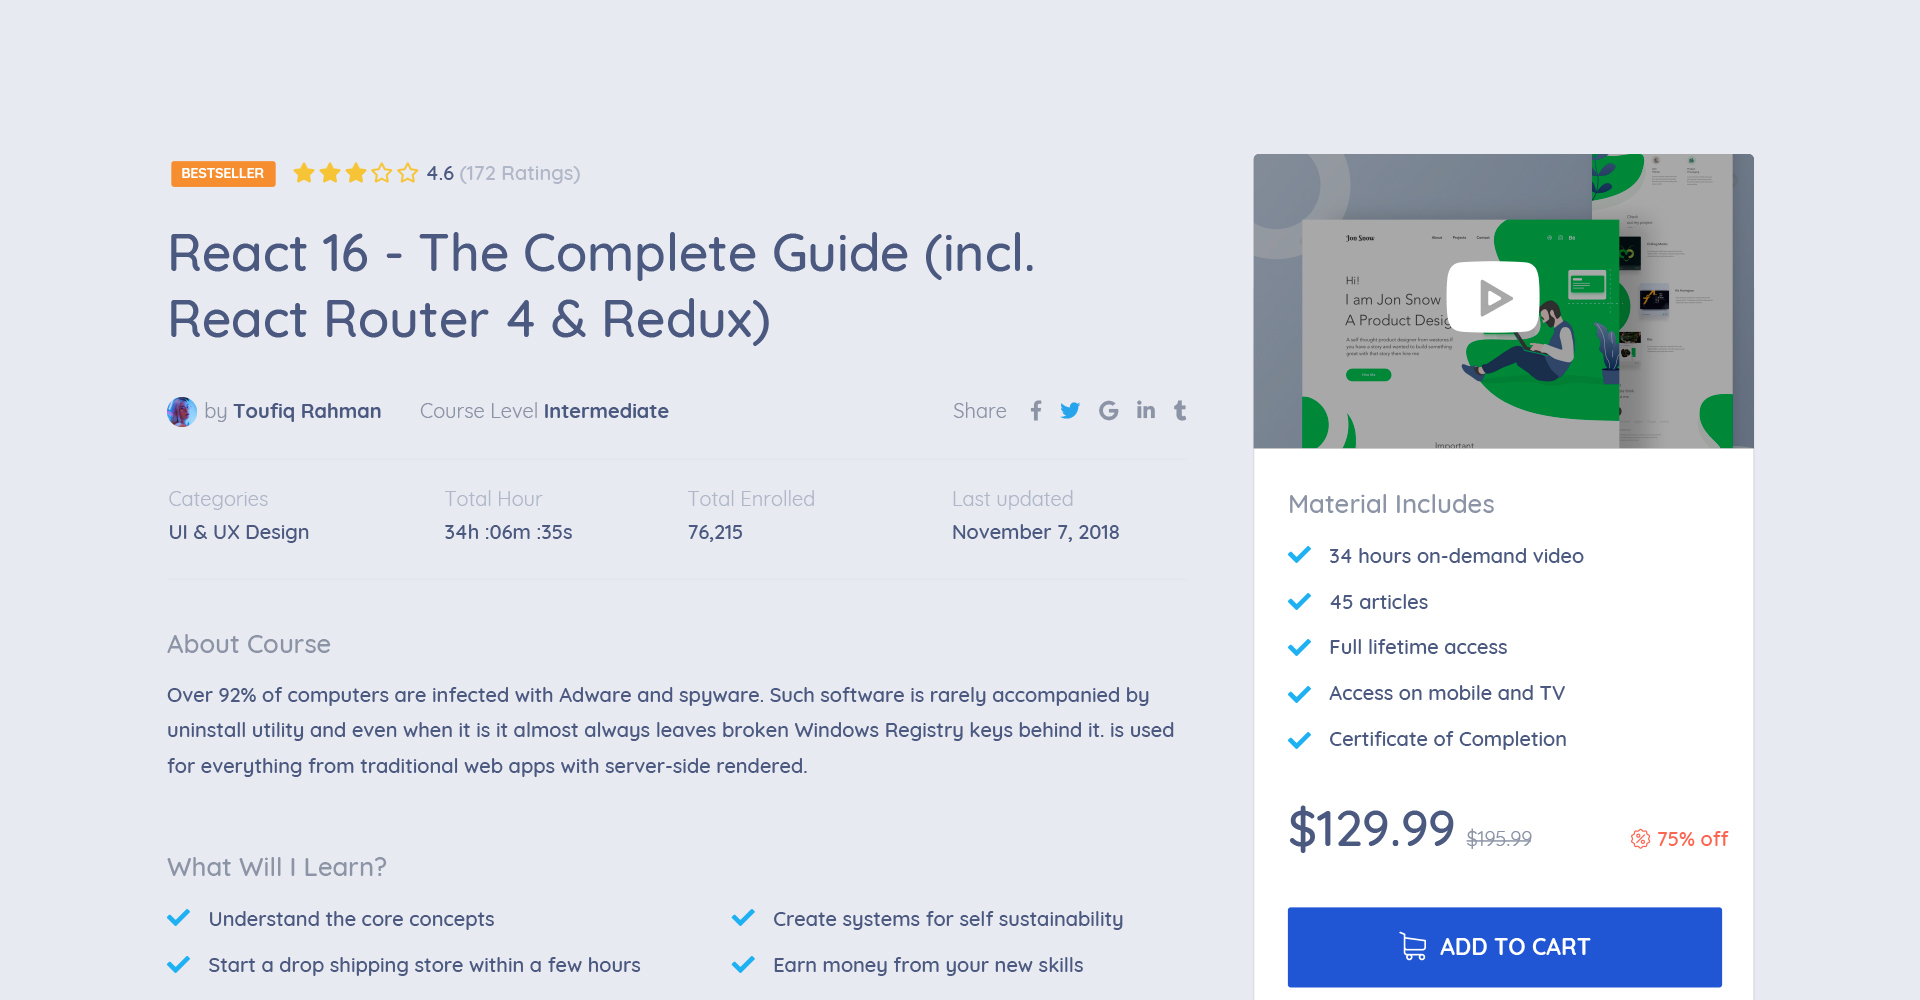Open the UI & UX Design category

[239, 532]
